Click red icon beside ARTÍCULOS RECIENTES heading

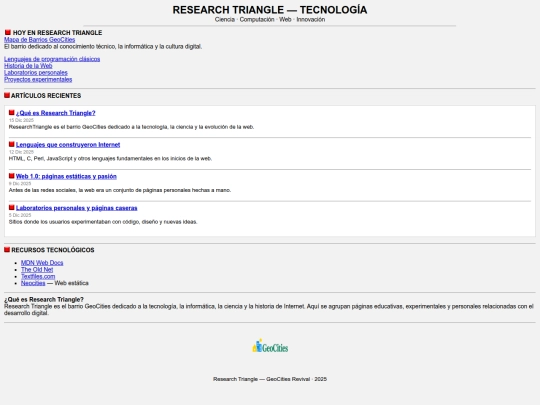[7, 95]
